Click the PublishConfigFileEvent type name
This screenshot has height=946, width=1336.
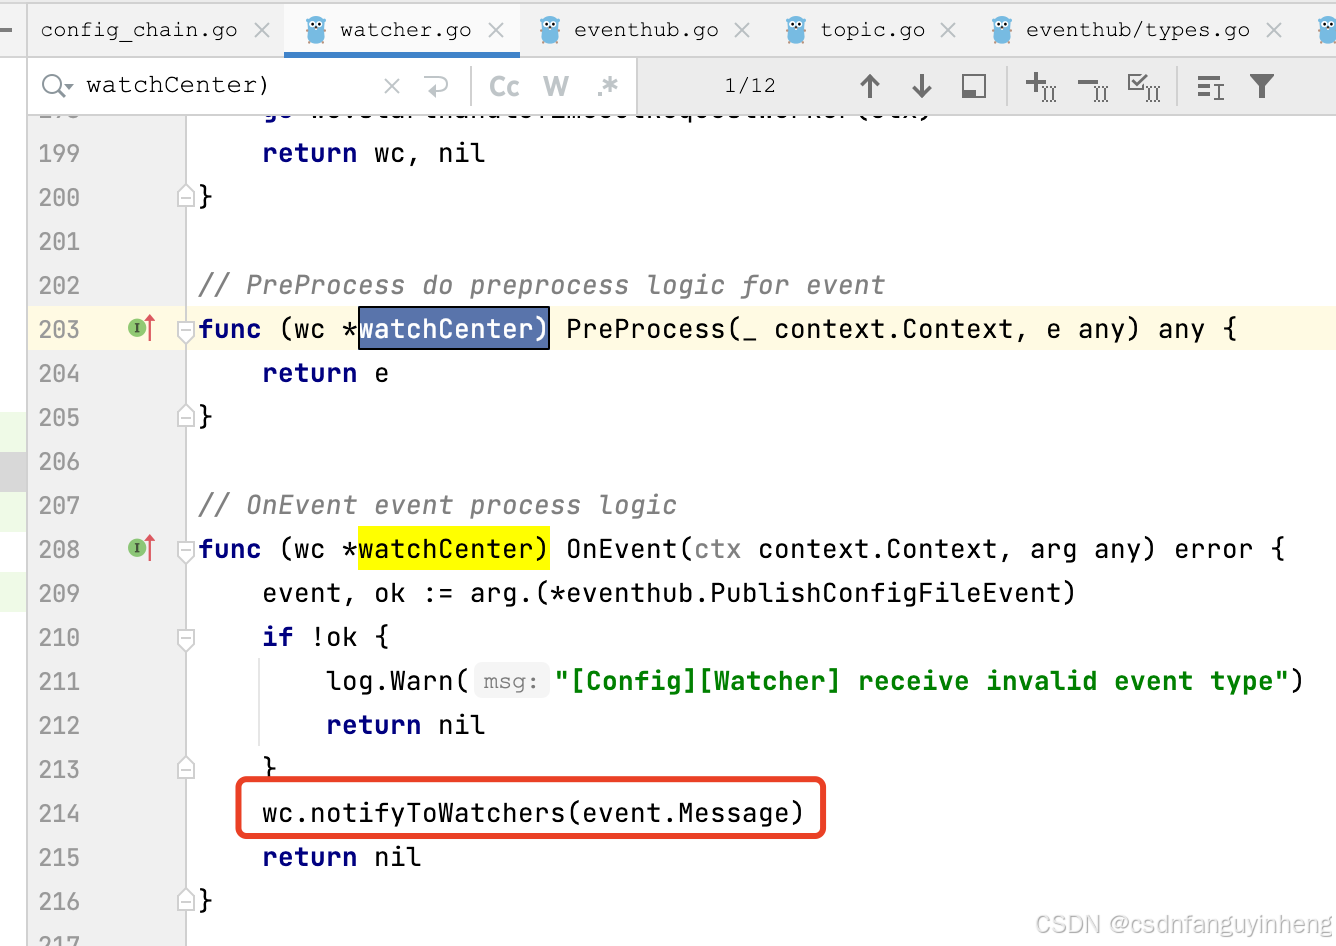[x=885, y=593]
